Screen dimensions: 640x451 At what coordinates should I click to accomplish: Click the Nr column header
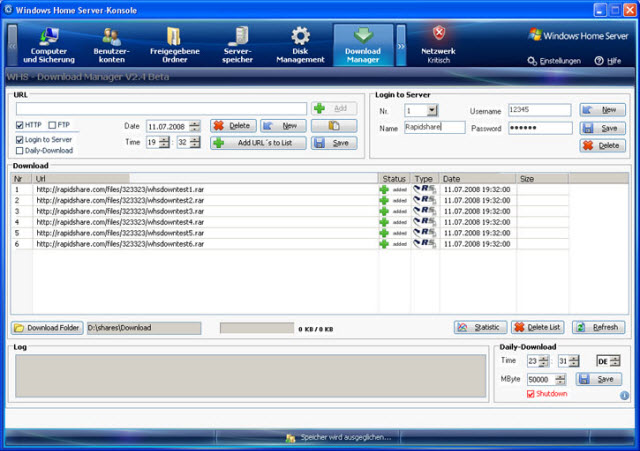22,179
